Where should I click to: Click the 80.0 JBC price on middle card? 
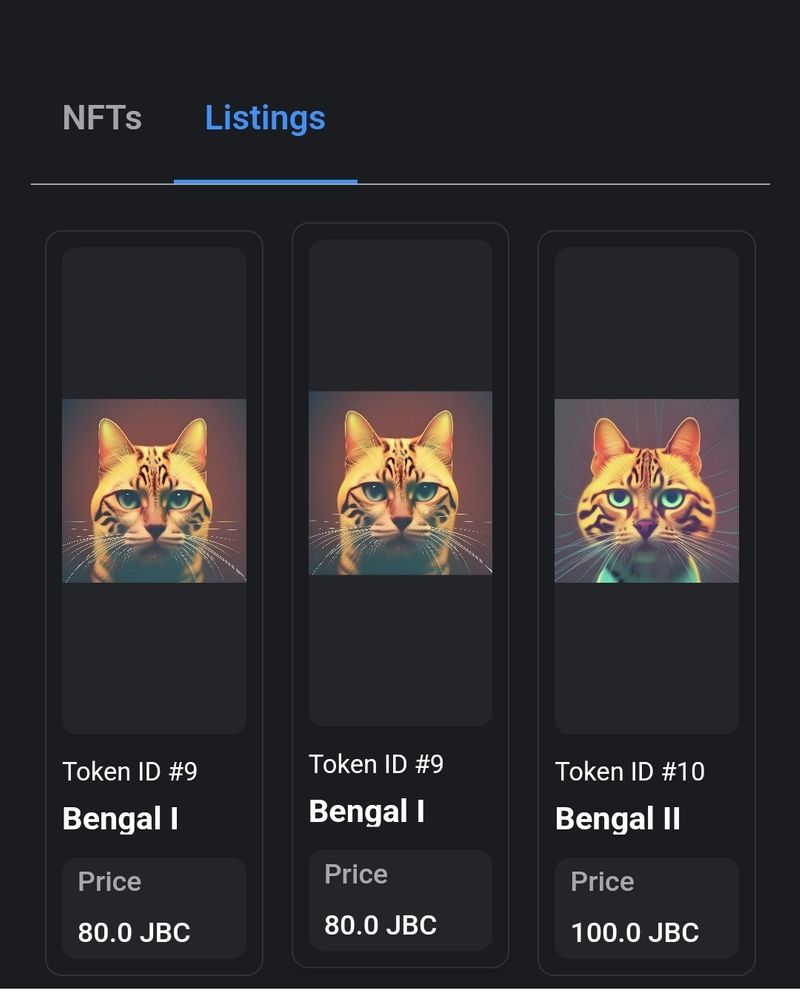click(381, 925)
